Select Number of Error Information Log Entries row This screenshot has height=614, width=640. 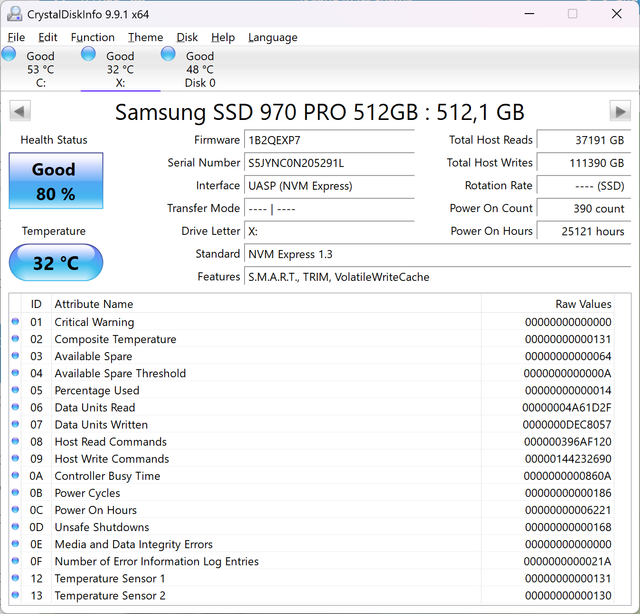[x=312, y=562]
